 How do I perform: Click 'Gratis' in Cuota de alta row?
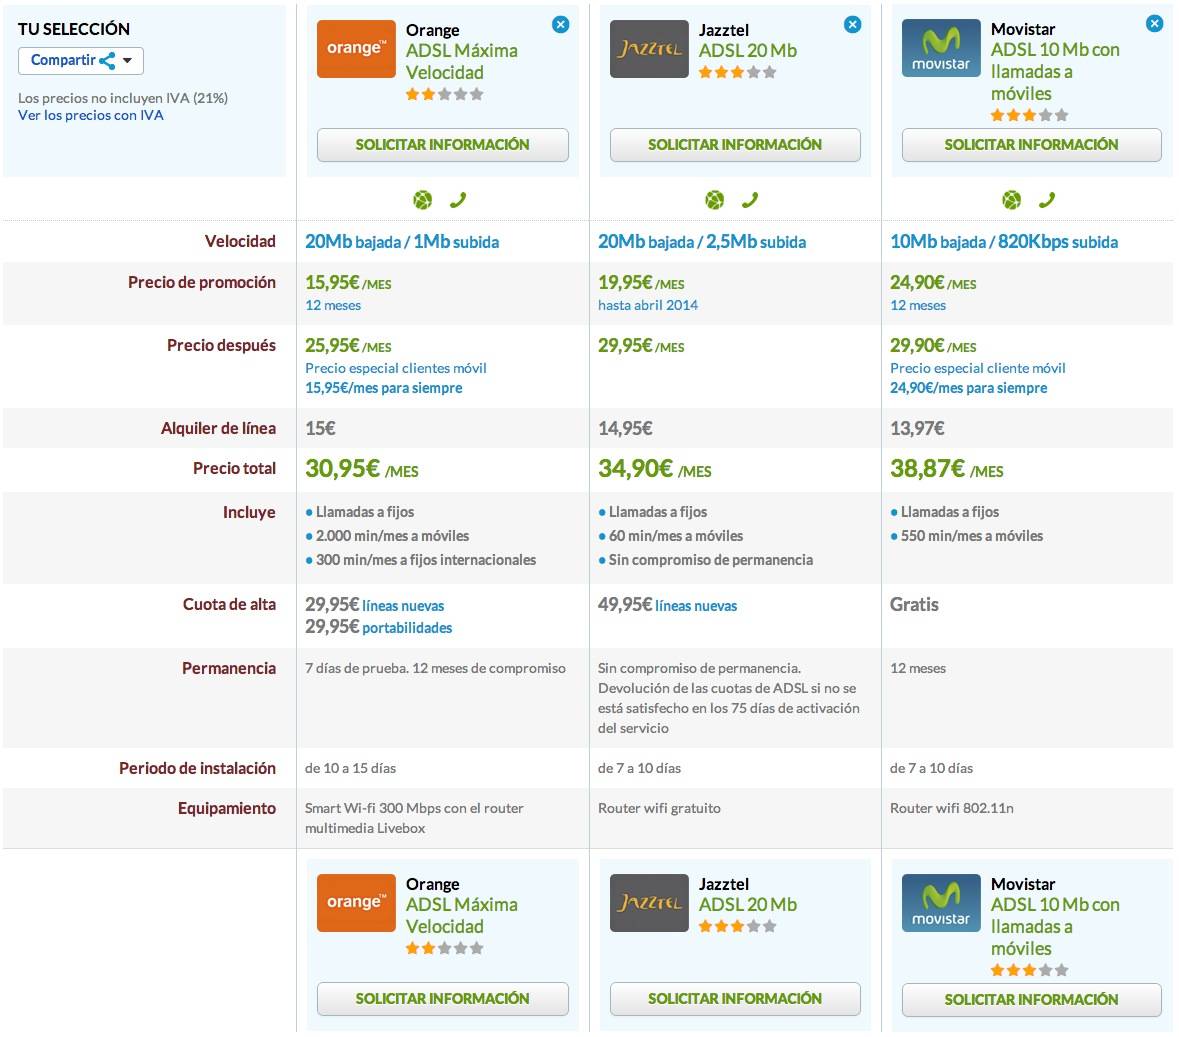coord(914,605)
